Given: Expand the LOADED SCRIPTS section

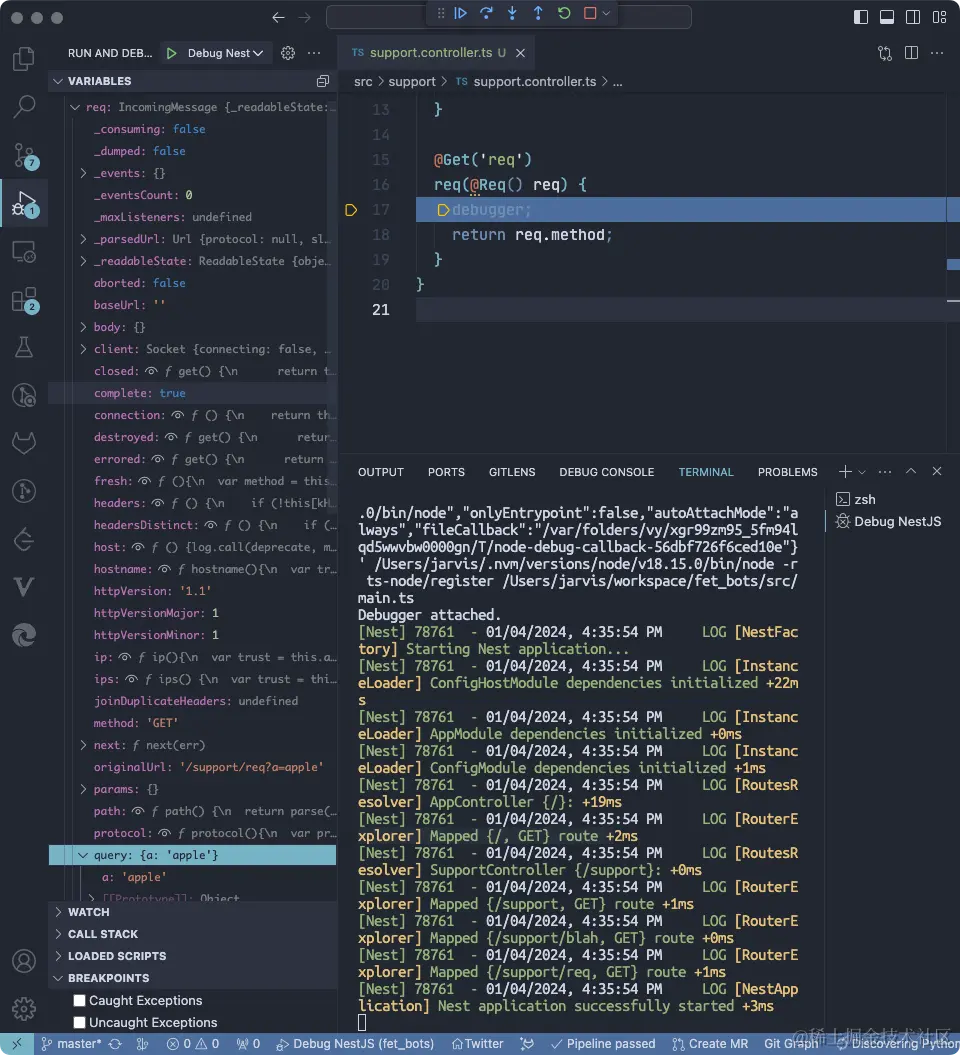Looking at the screenshot, I should [x=193, y=956].
